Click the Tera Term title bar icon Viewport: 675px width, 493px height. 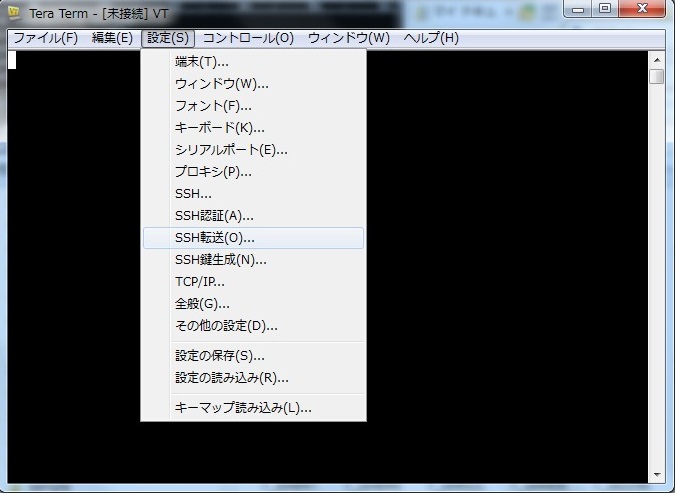click(14, 12)
